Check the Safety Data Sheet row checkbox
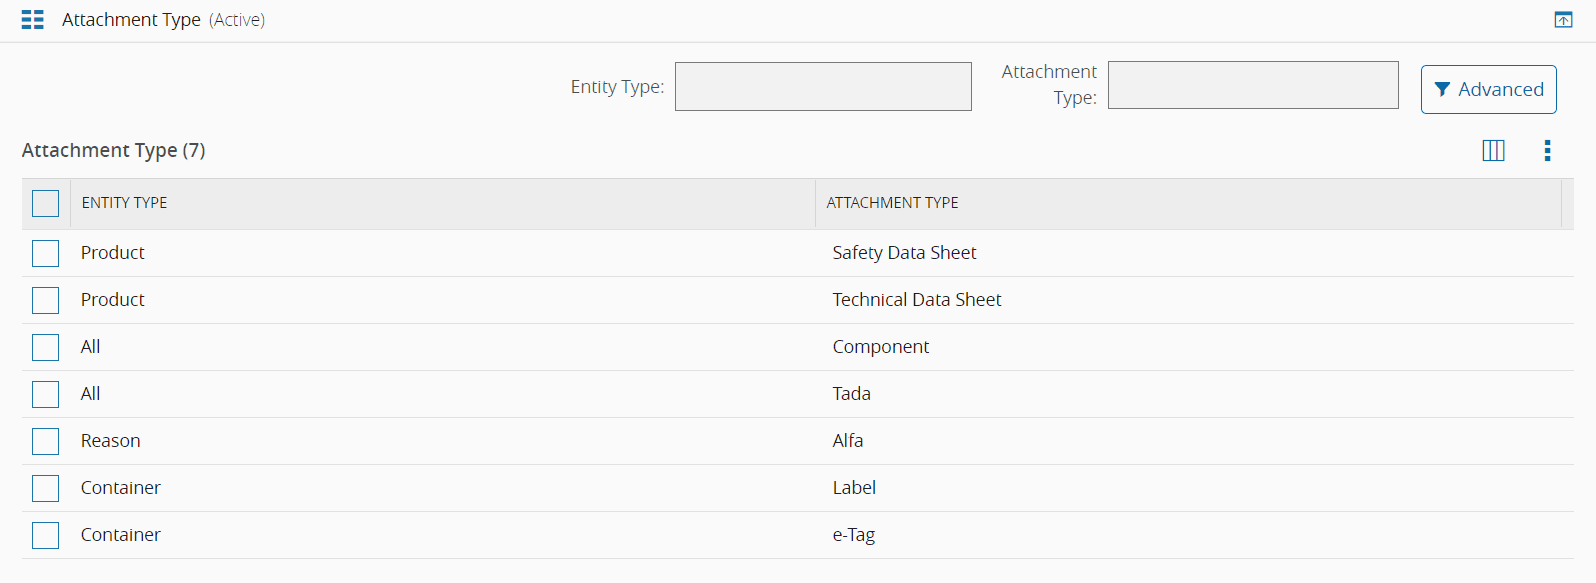 pyautogui.click(x=46, y=254)
